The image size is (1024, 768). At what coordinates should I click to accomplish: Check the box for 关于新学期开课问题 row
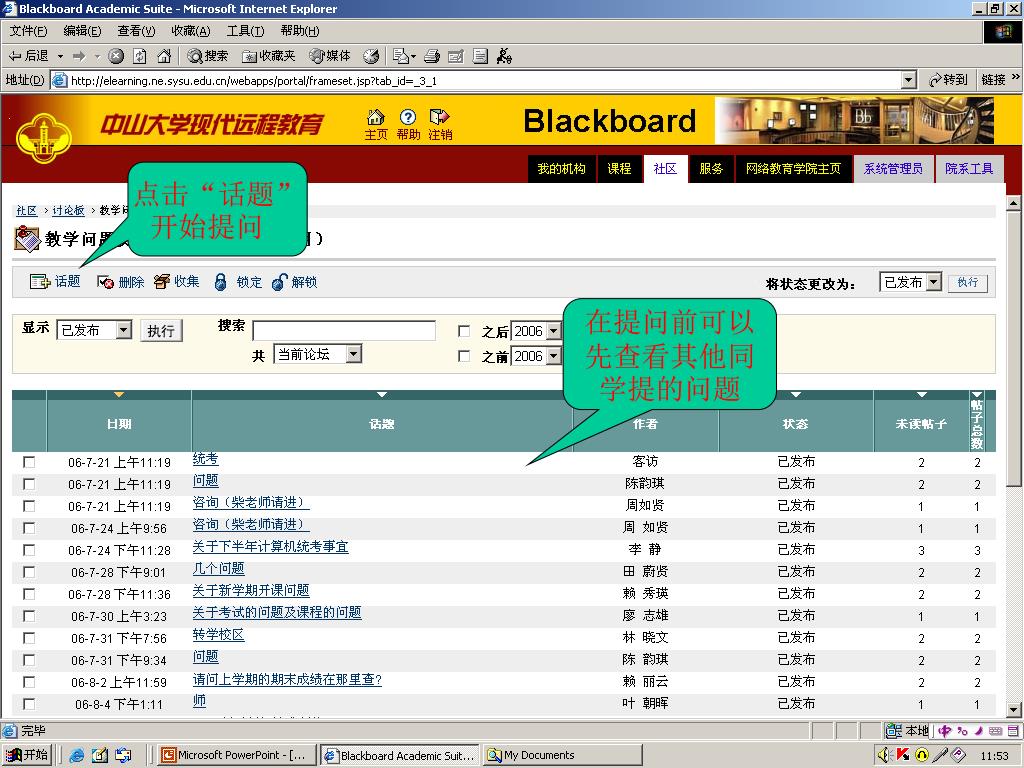pyautogui.click(x=29, y=594)
